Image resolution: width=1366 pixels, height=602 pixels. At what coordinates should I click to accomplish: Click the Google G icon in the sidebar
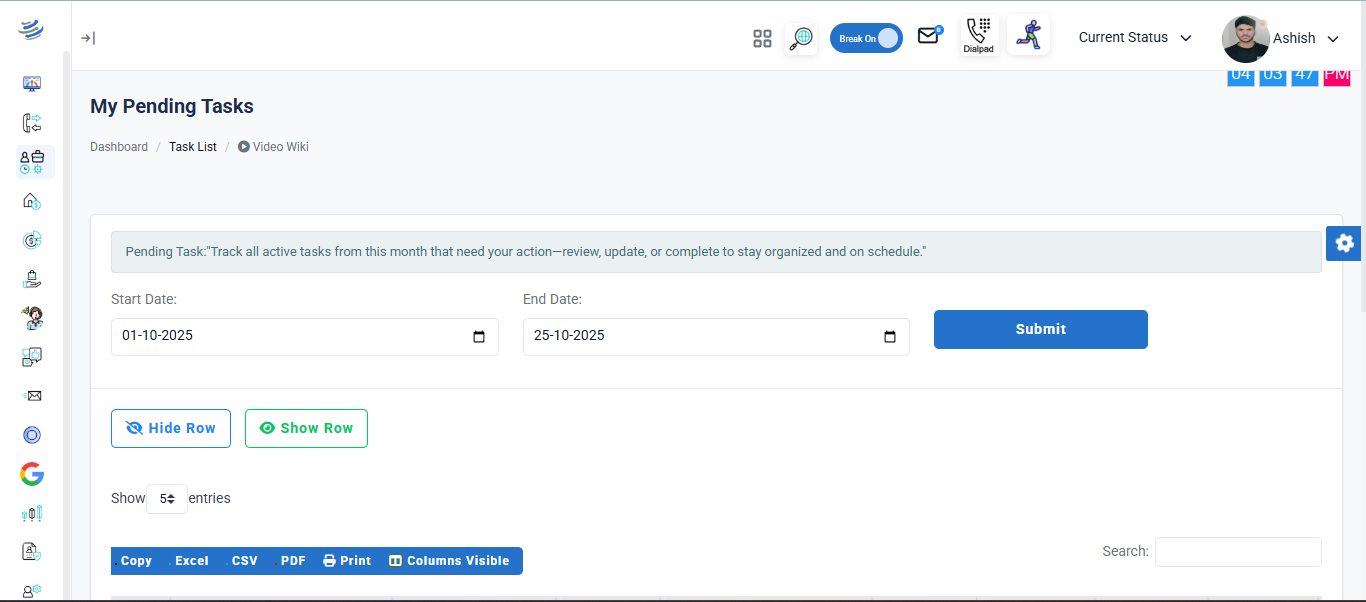click(x=31, y=474)
